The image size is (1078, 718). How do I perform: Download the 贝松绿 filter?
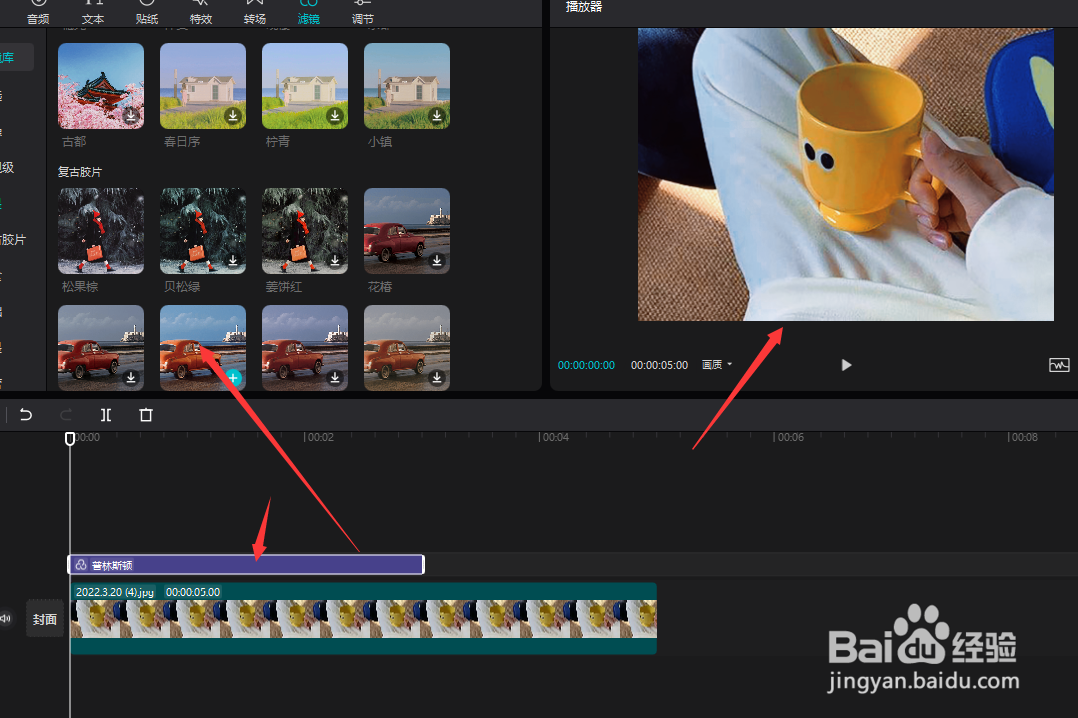pyautogui.click(x=233, y=261)
